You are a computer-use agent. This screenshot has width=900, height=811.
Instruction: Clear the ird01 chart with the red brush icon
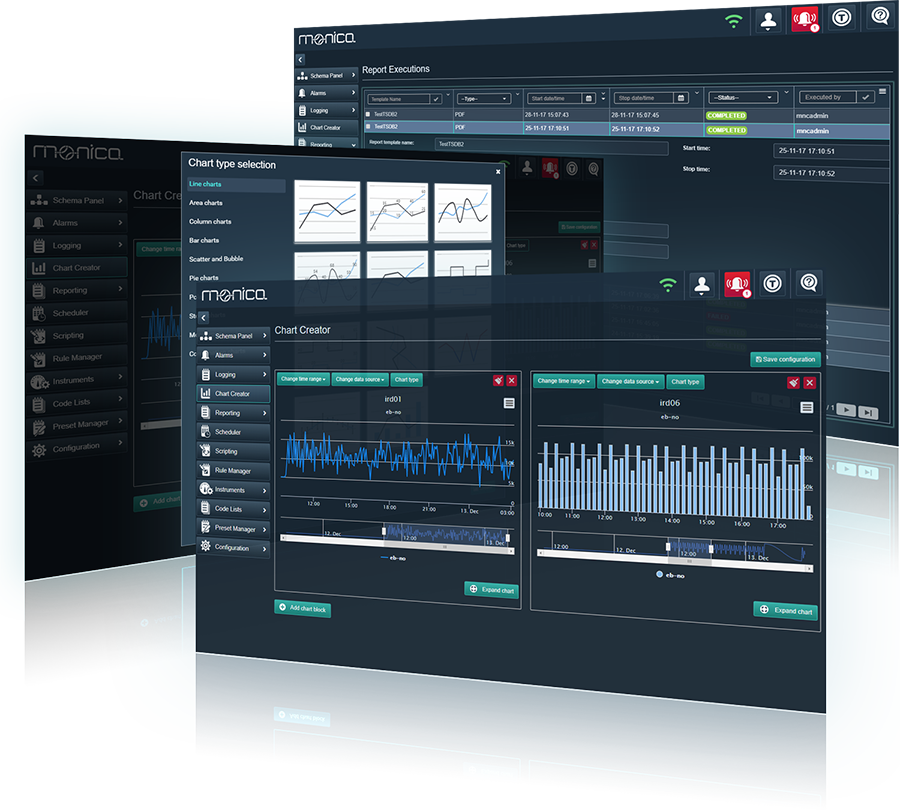(x=498, y=381)
